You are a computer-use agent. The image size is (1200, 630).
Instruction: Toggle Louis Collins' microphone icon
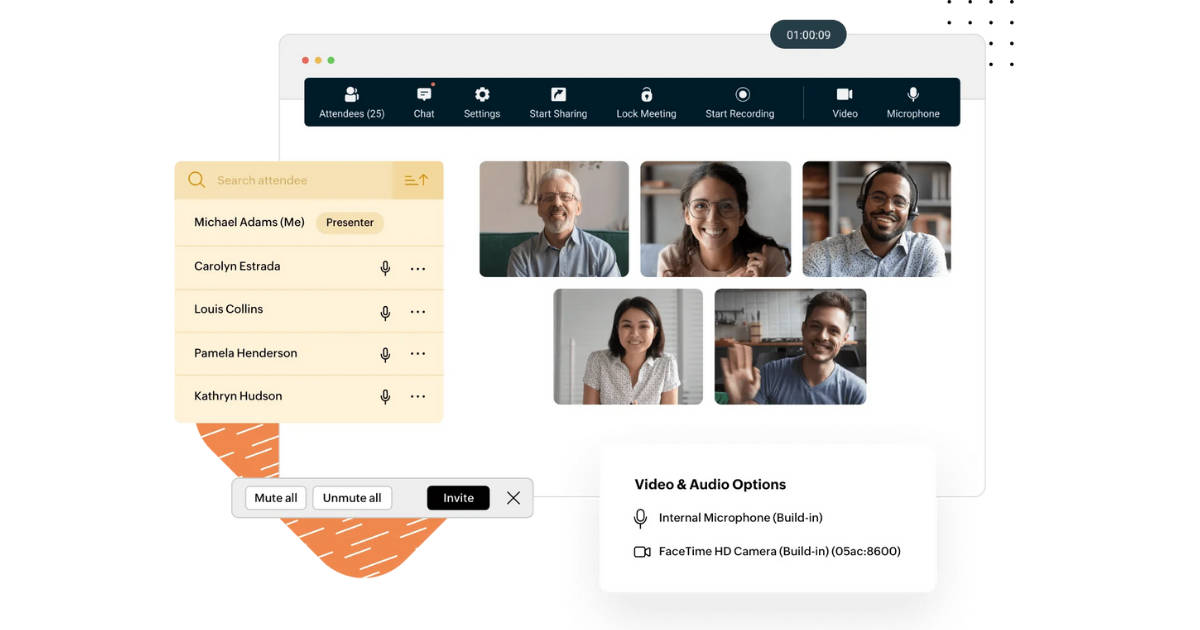[385, 312]
